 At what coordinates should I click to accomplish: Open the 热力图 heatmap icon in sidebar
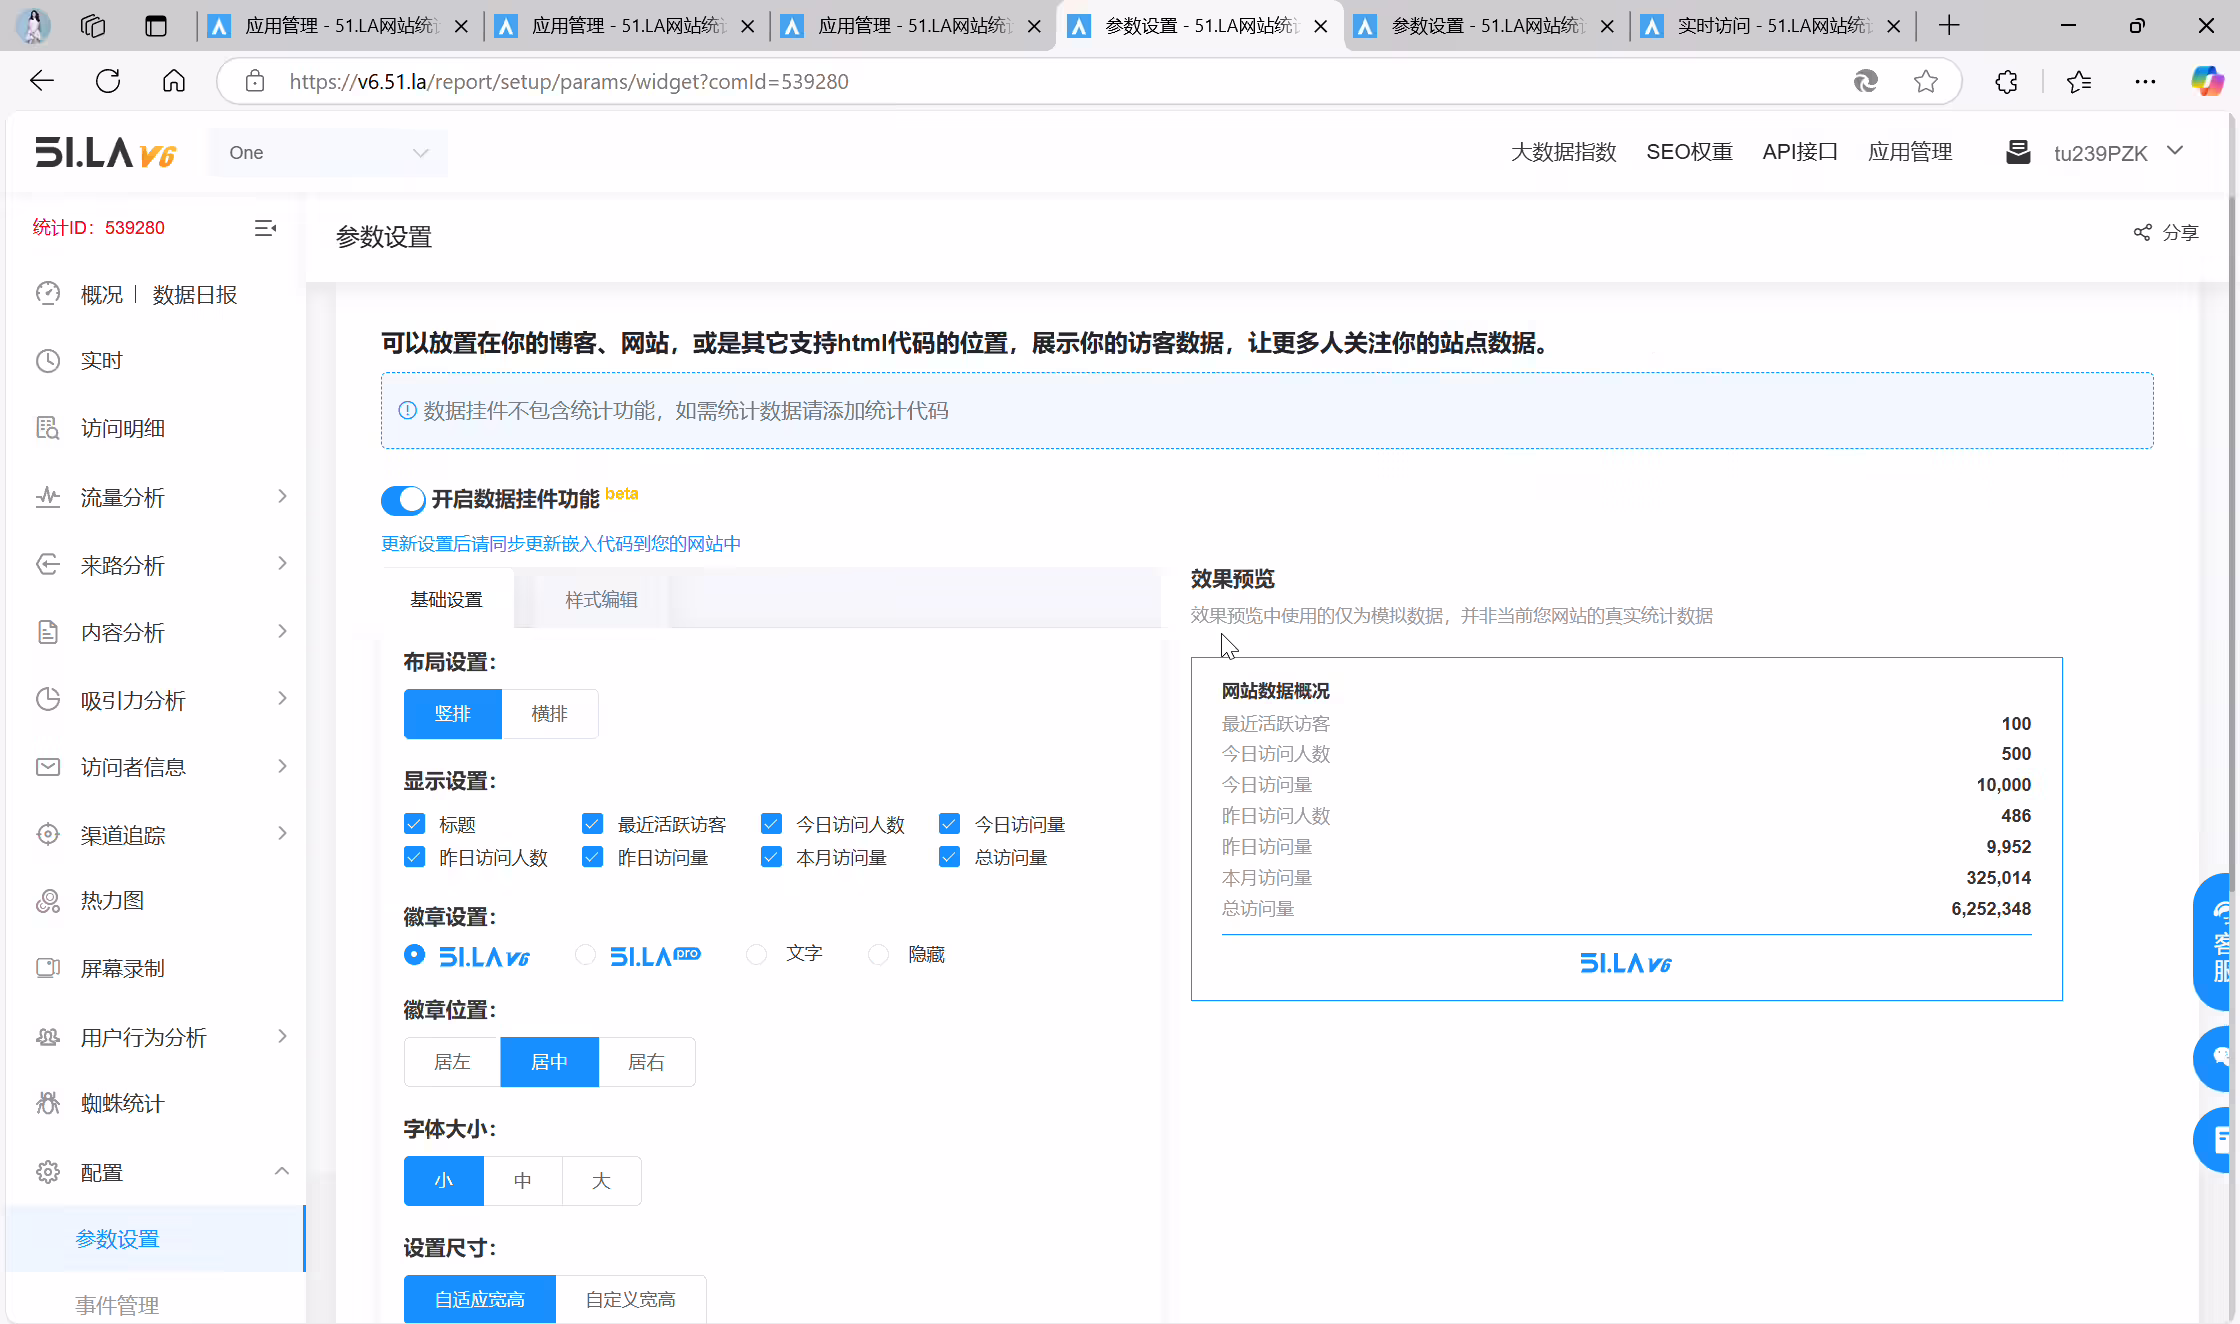click(48, 901)
